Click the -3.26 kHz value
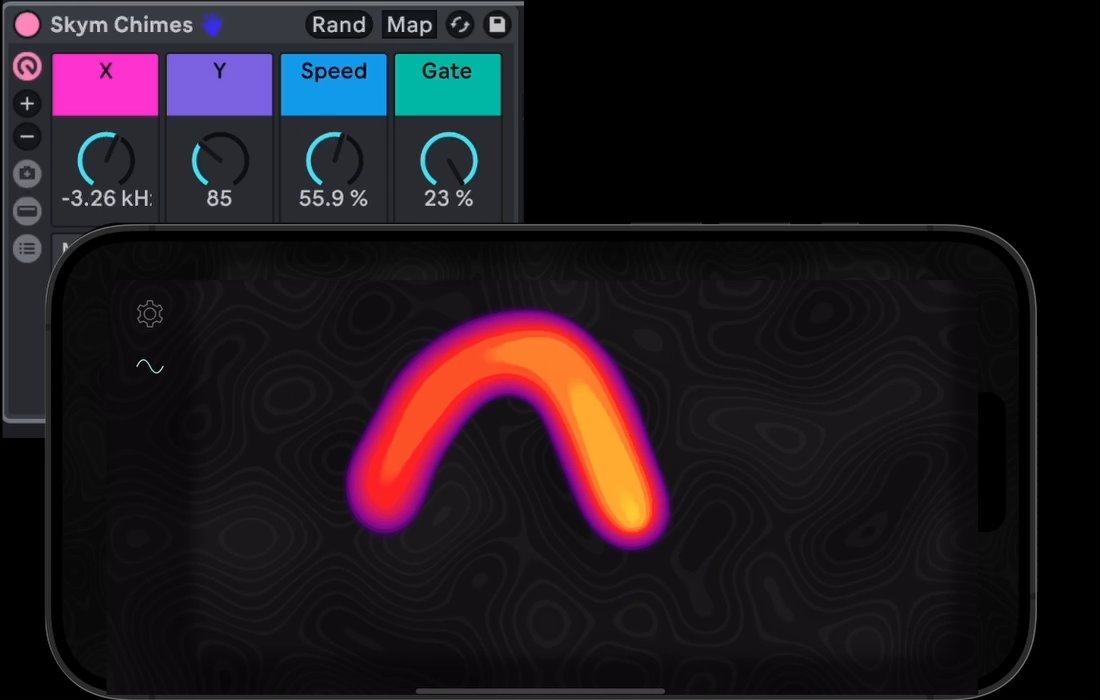The image size is (1100, 700). pos(106,198)
